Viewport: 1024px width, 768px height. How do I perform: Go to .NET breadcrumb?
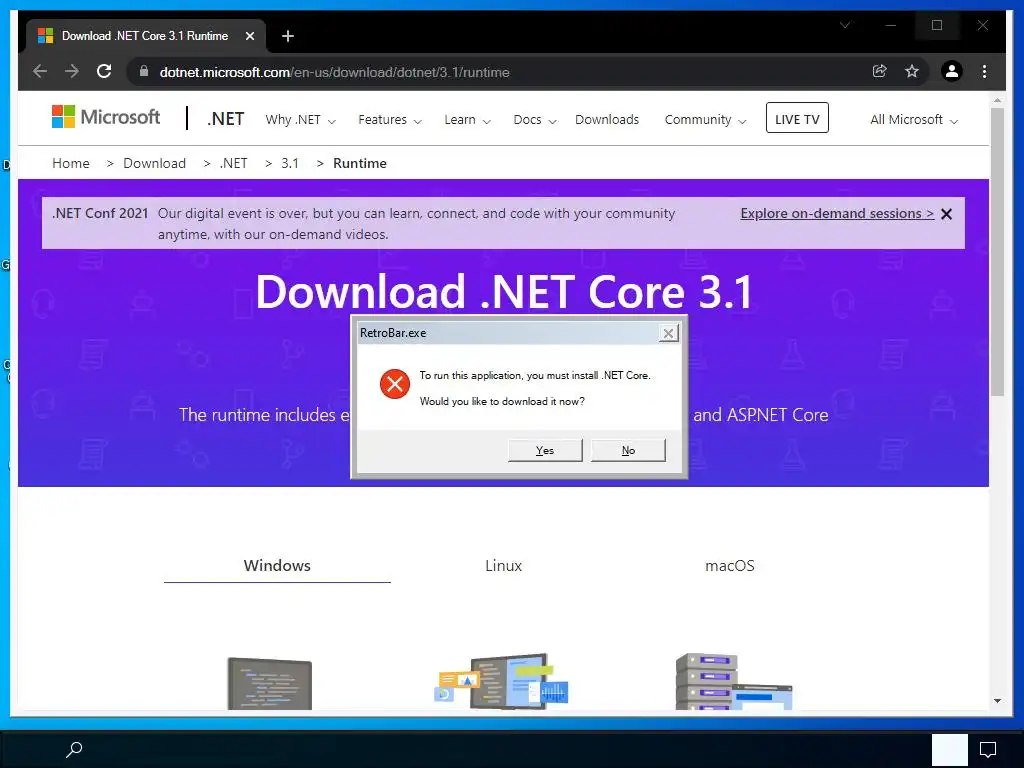pyautogui.click(x=233, y=163)
